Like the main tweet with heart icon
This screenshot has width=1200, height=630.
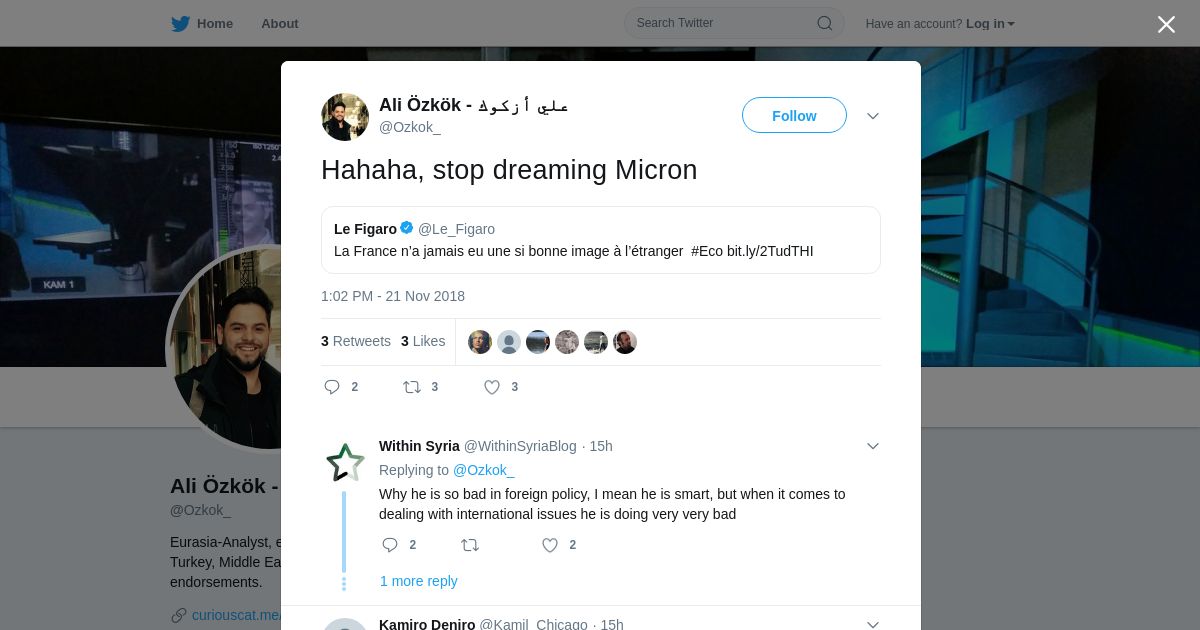pos(492,387)
